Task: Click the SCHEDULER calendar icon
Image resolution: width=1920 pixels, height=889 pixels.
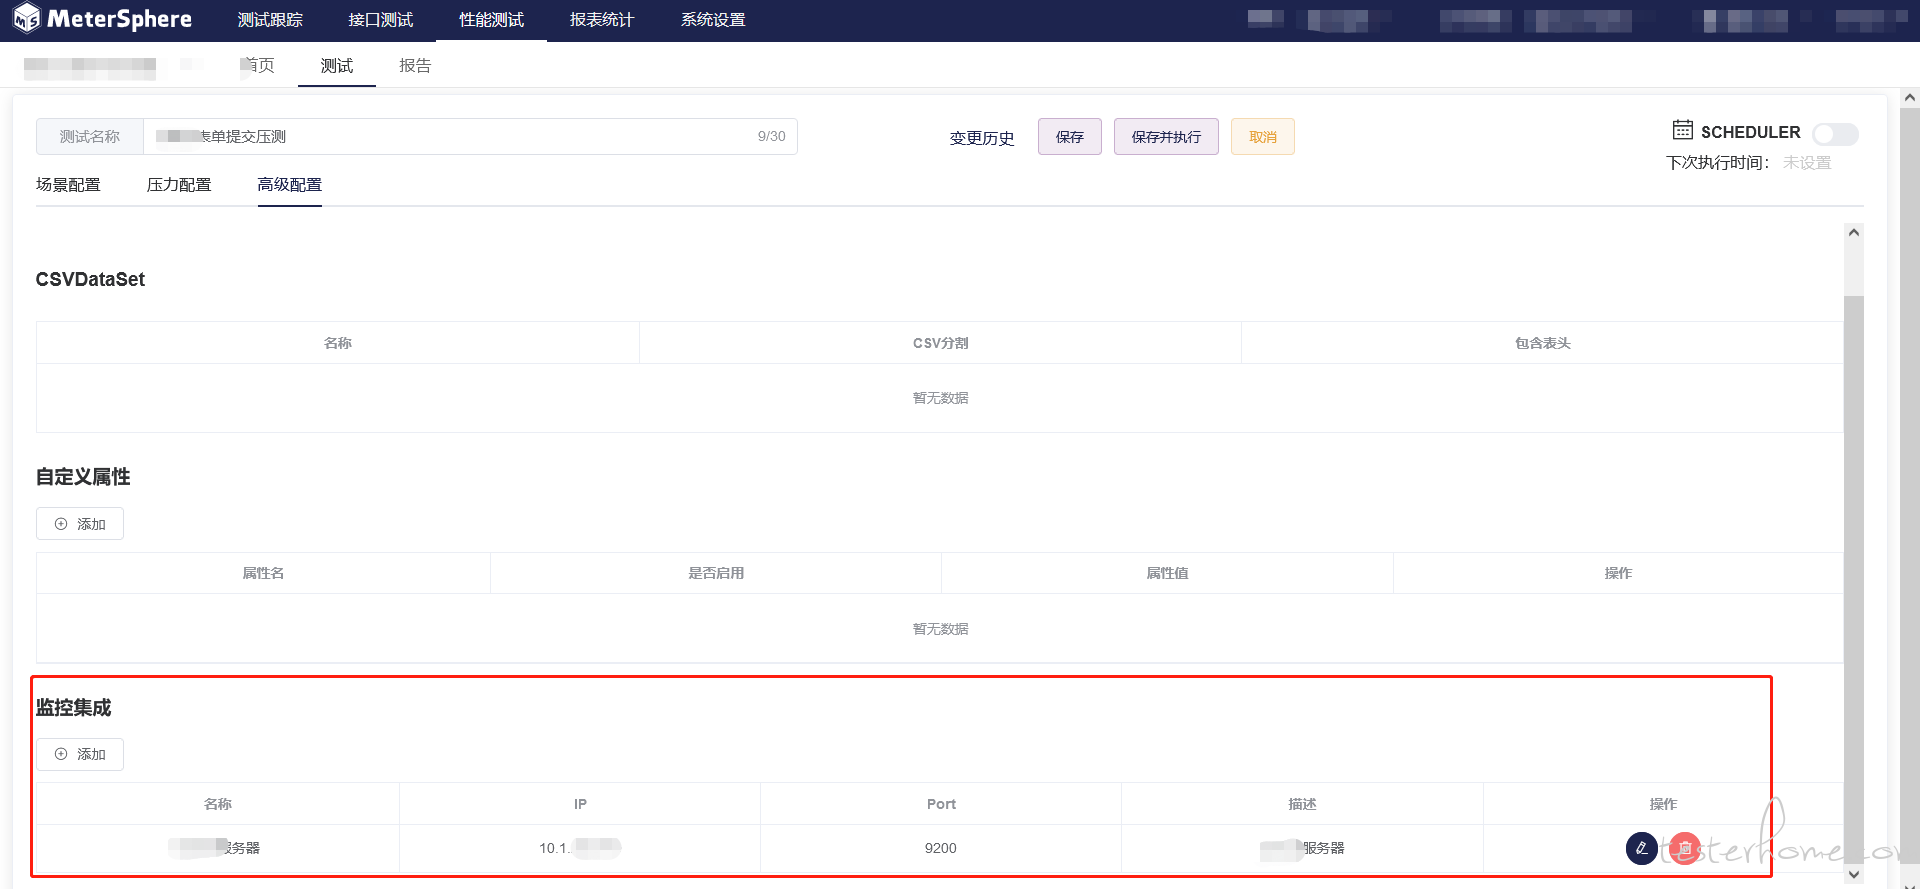Action: click(x=1683, y=130)
